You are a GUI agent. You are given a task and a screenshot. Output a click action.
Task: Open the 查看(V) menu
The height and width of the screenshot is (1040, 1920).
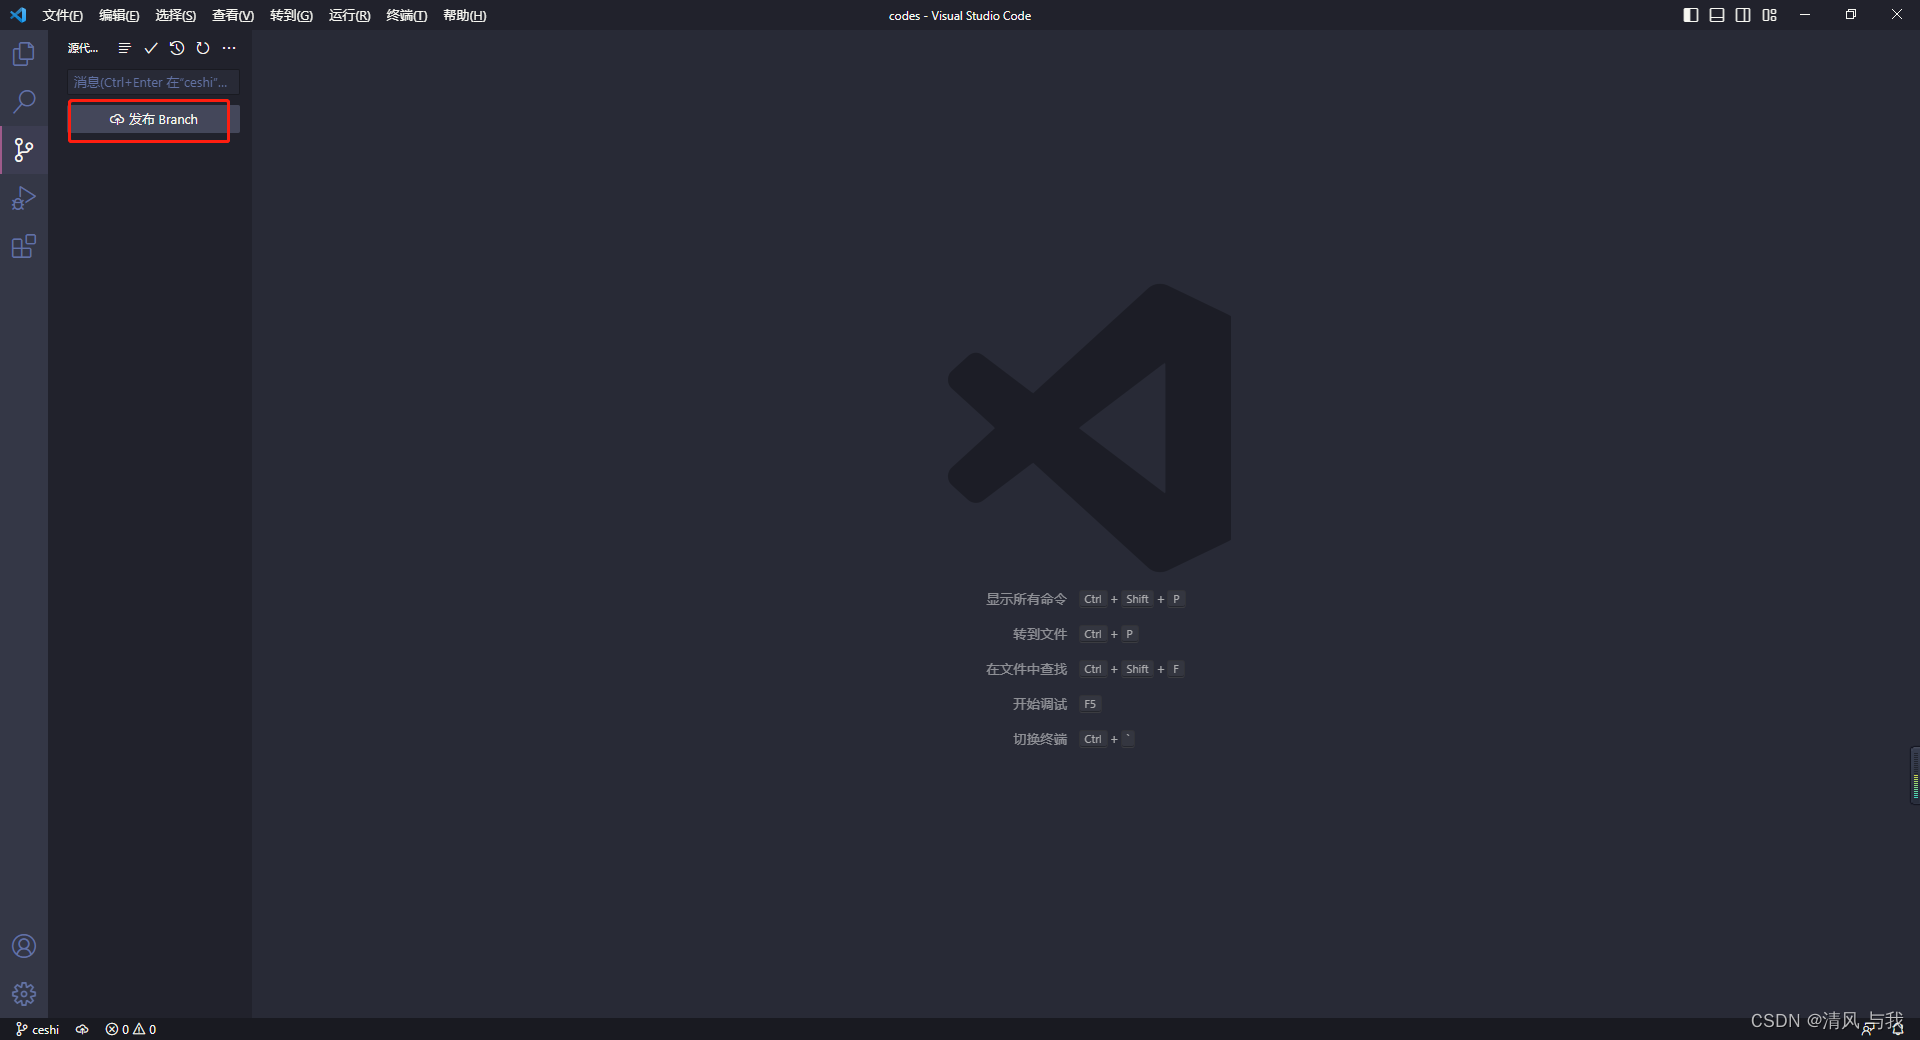point(232,15)
